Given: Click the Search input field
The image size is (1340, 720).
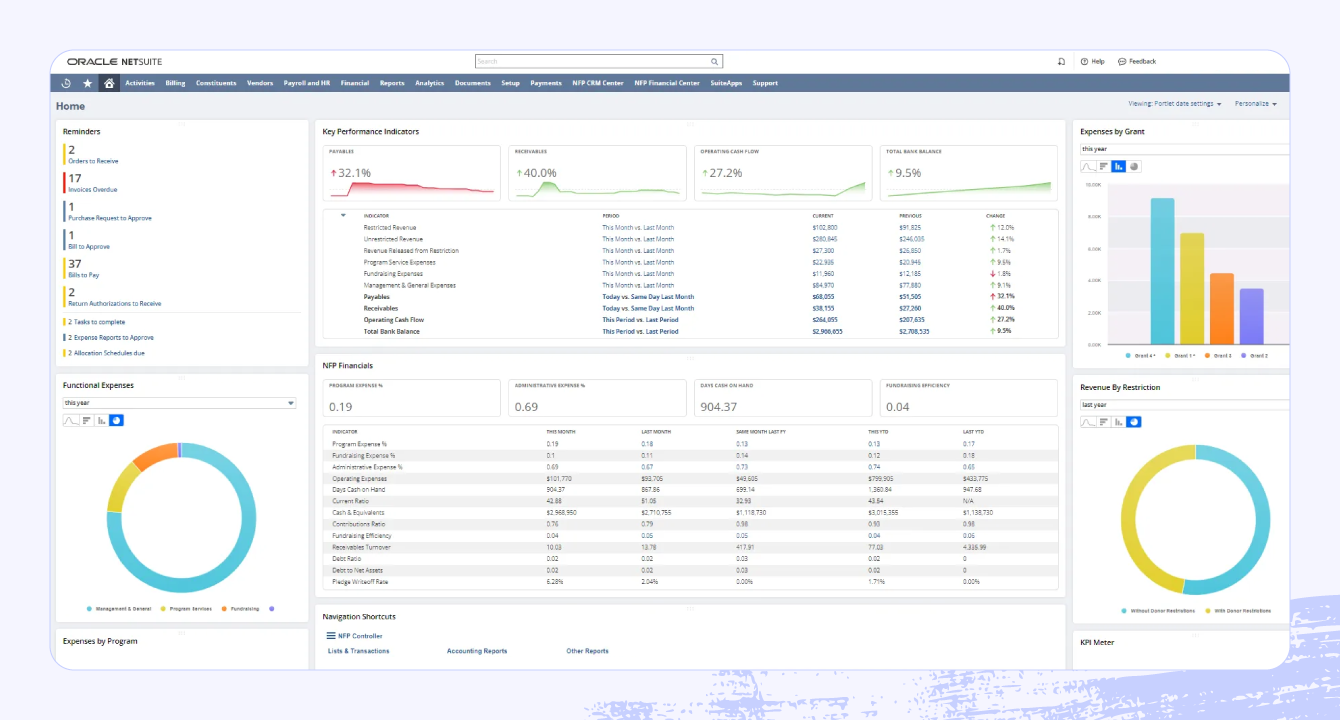Looking at the screenshot, I should [x=599, y=61].
